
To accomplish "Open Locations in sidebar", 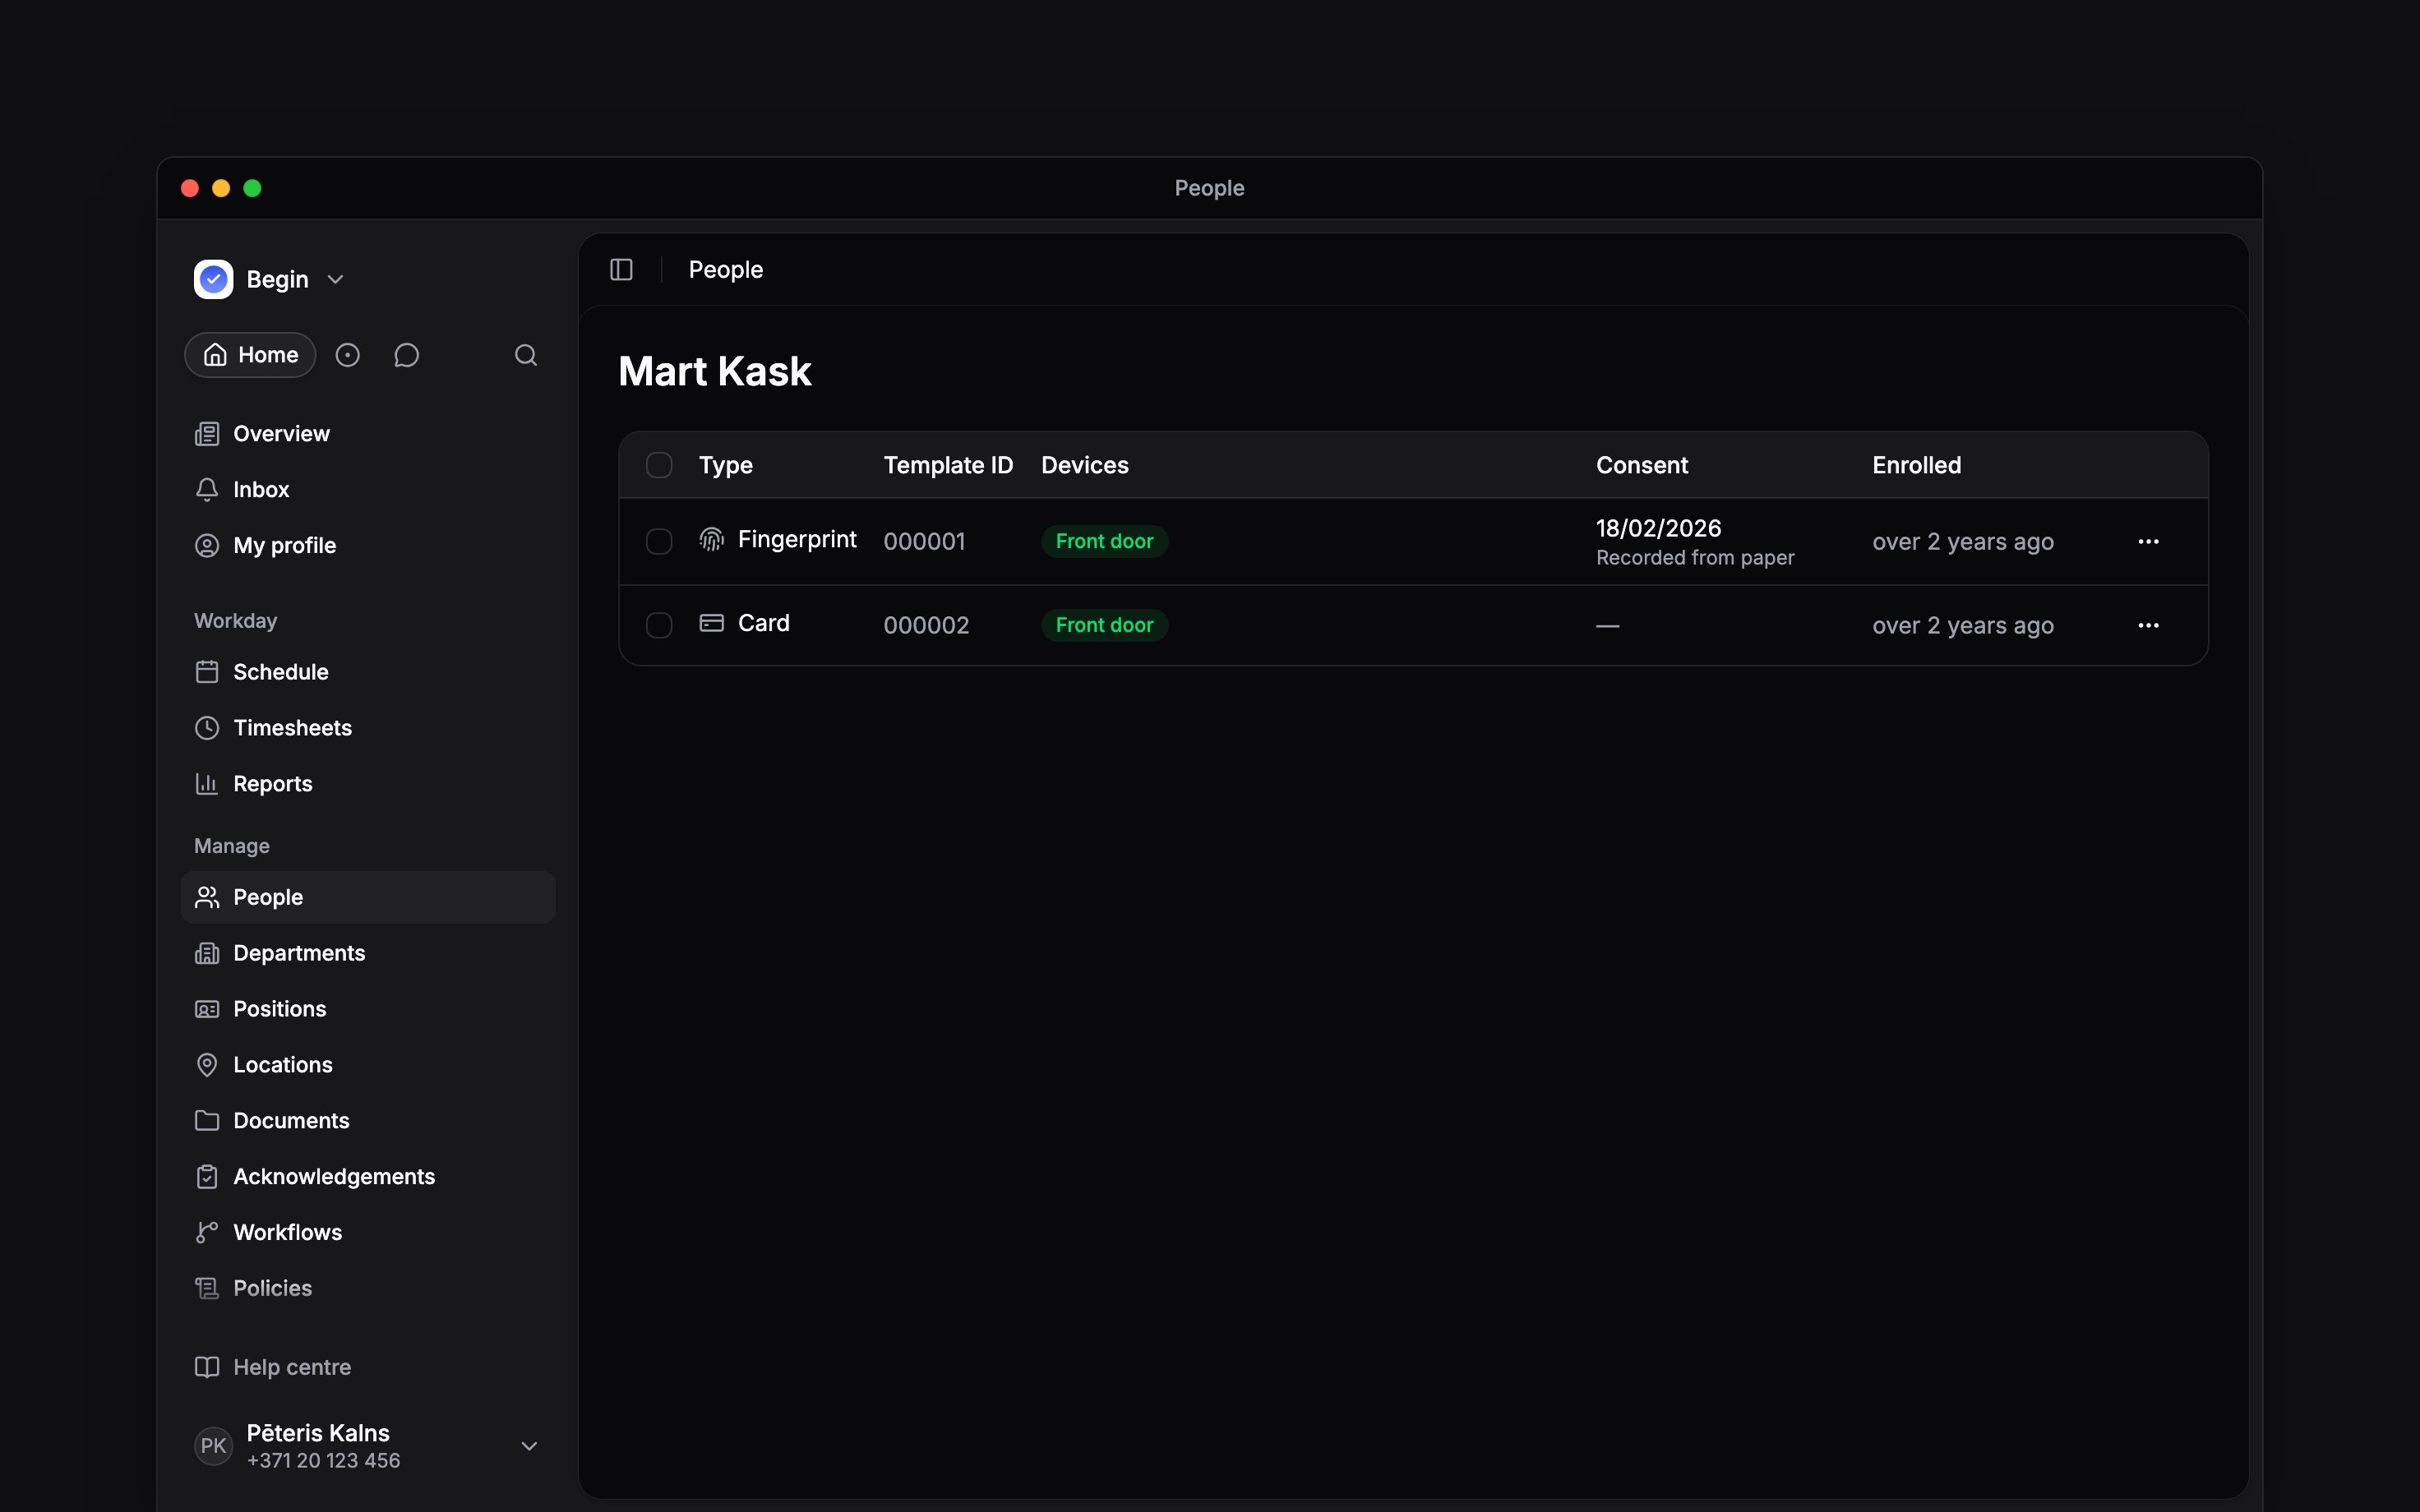I will tap(368, 1065).
